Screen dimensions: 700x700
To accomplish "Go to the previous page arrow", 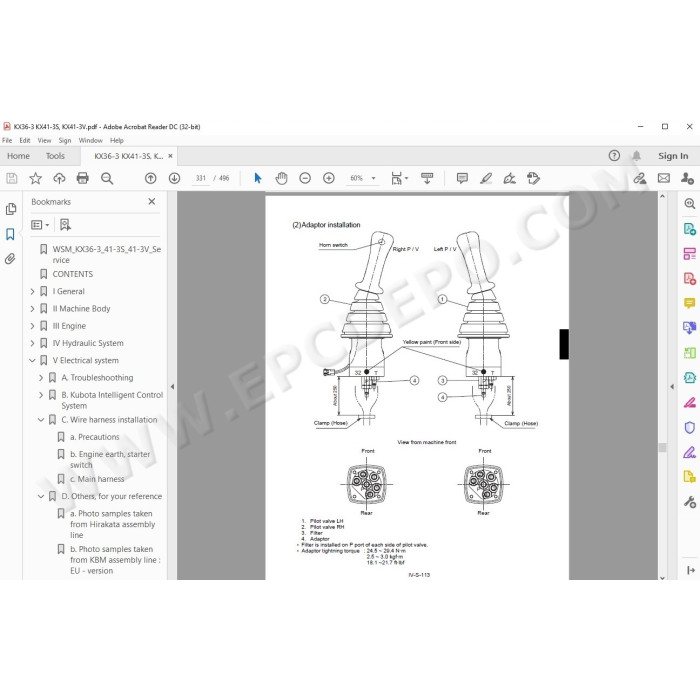I will 150,179.
